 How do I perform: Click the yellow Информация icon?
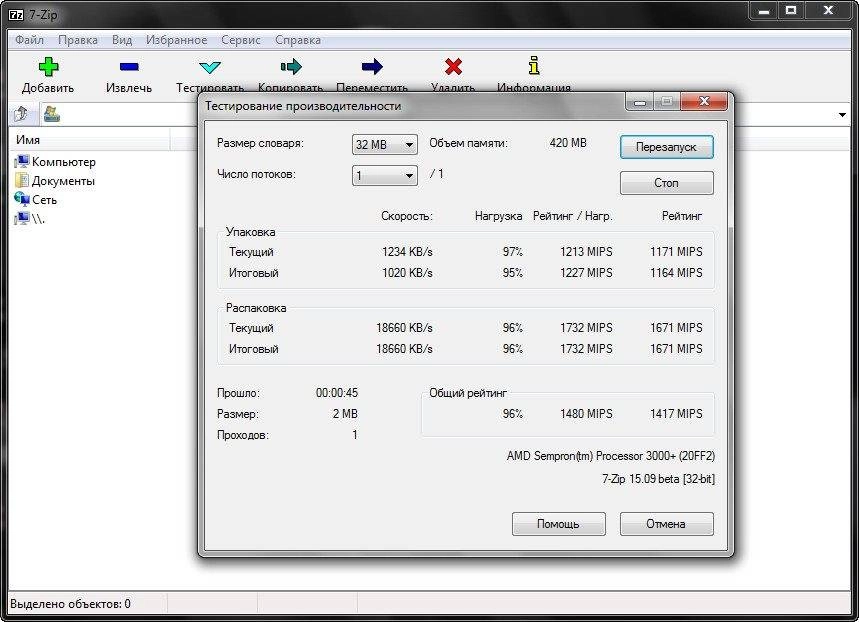pos(534,66)
